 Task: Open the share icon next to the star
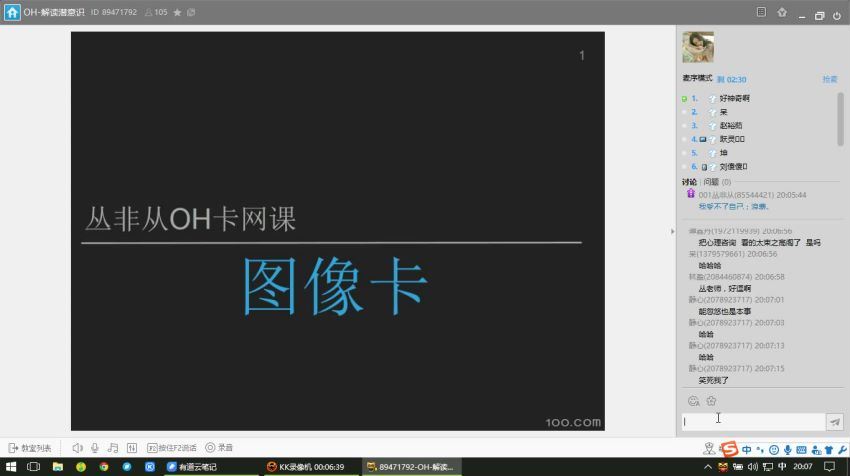[x=191, y=12]
